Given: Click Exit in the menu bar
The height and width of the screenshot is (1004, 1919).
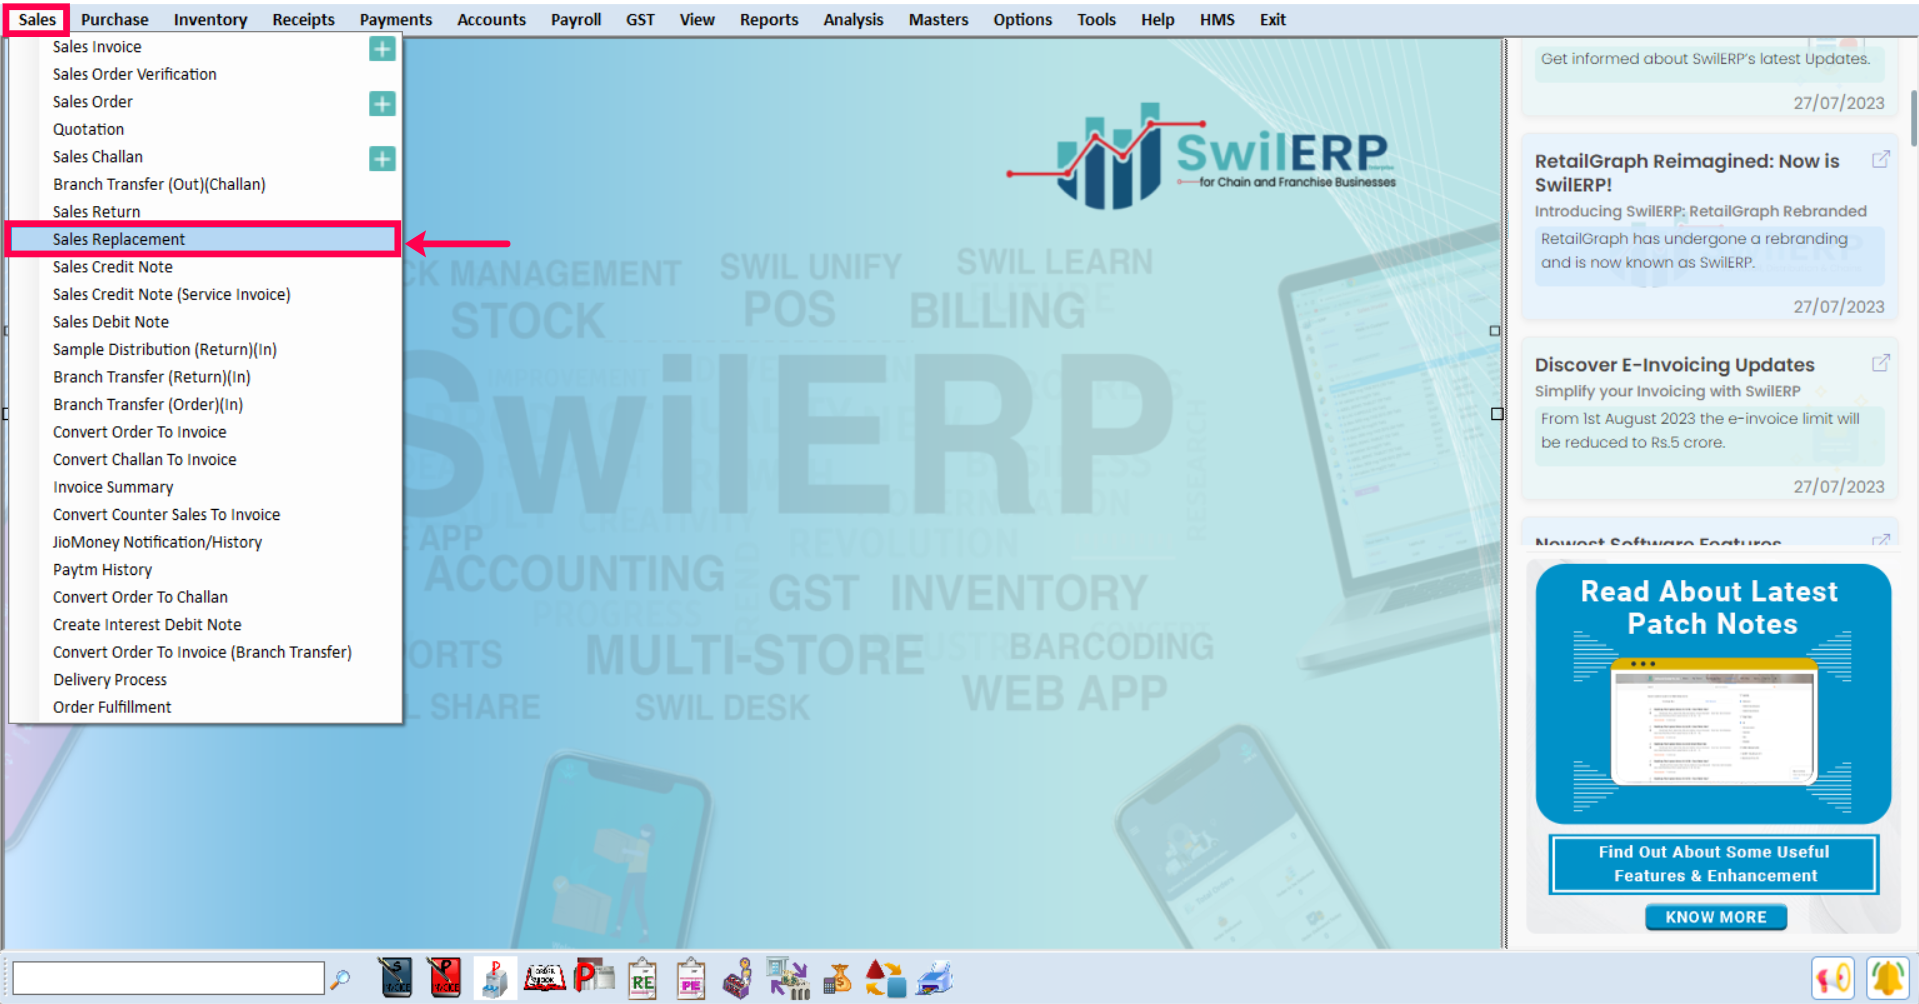Looking at the screenshot, I should pyautogui.click(x=1272, y=19).
